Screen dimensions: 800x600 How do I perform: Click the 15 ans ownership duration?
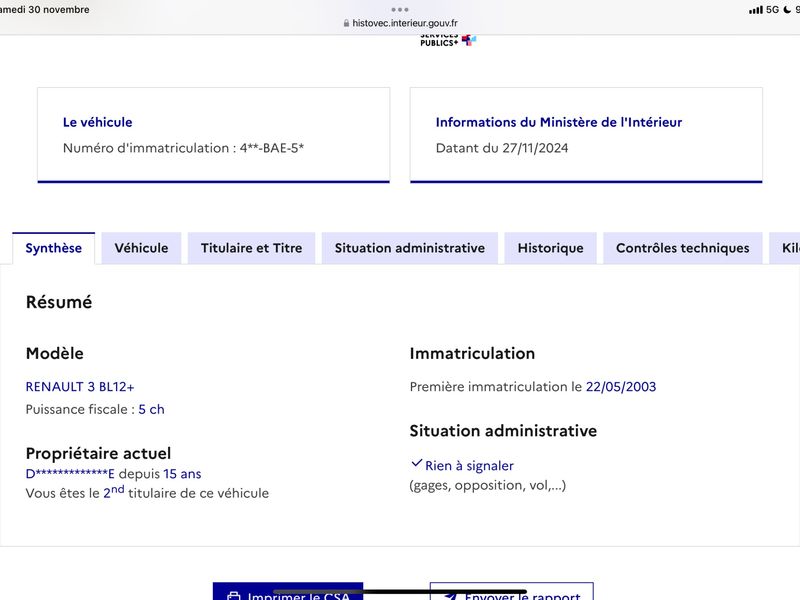point(182,473)
